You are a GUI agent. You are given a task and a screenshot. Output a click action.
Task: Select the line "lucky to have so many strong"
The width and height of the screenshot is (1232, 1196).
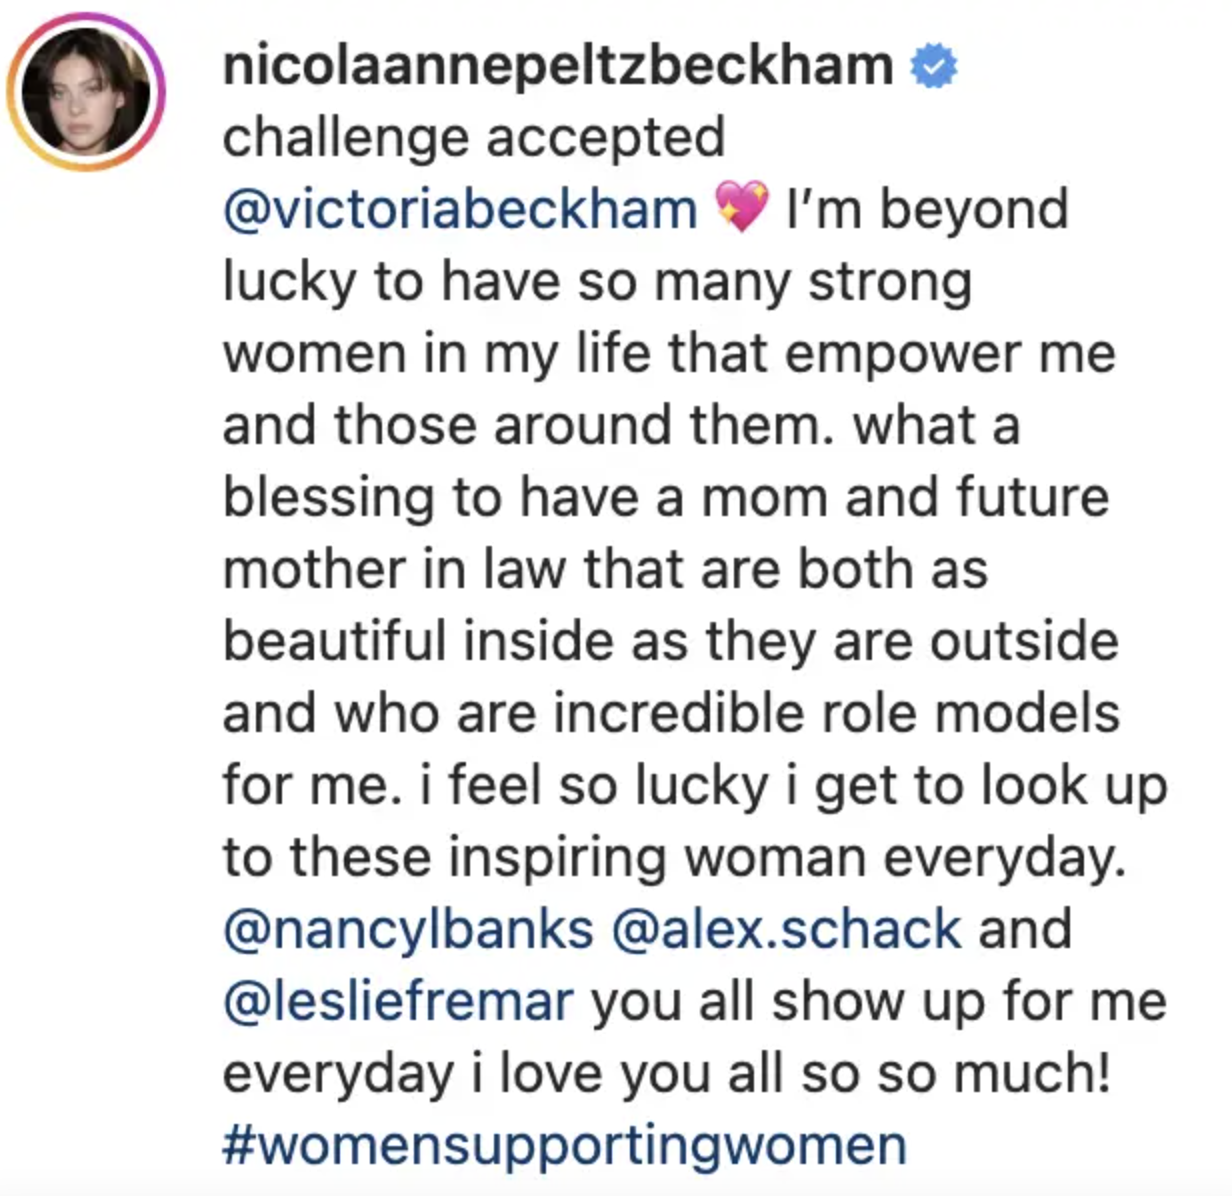pyautogui.click(x=597, y=282)
